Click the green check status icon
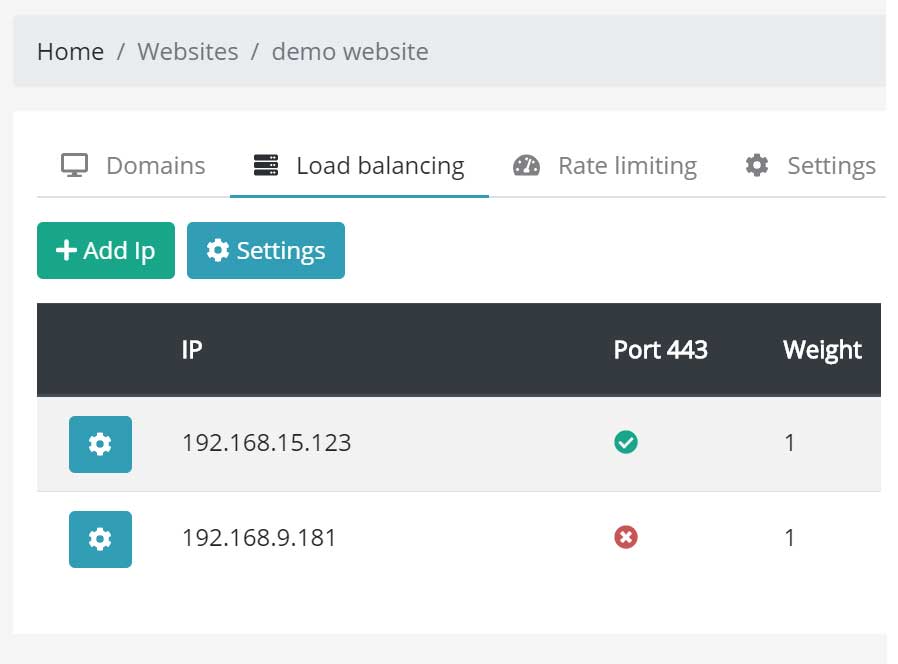The width and height of the screenshot is (898, 664). point(625,442)
